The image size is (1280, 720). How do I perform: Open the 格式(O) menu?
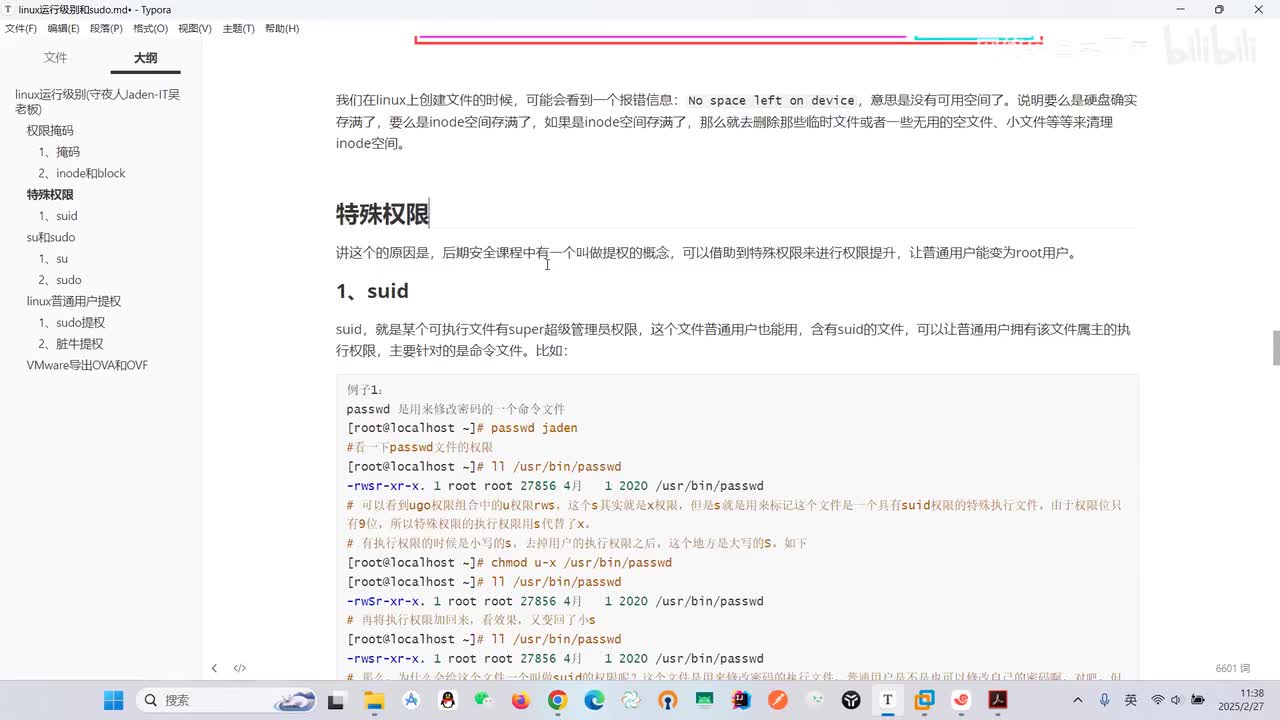tap(150, 28)
